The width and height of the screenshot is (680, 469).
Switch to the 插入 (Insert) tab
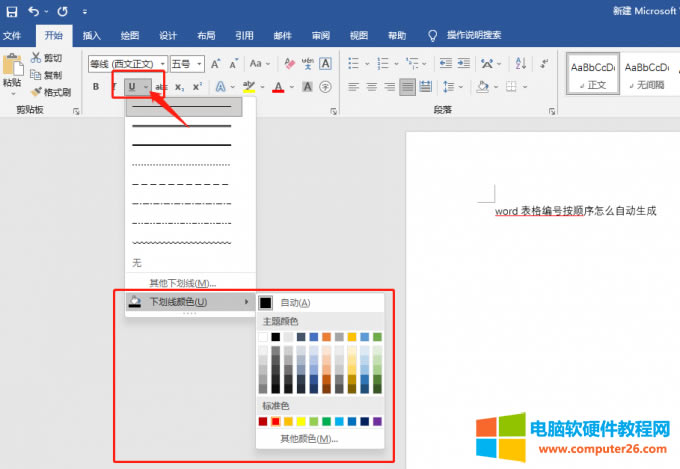pyautogui.click(x=92, y=35)
